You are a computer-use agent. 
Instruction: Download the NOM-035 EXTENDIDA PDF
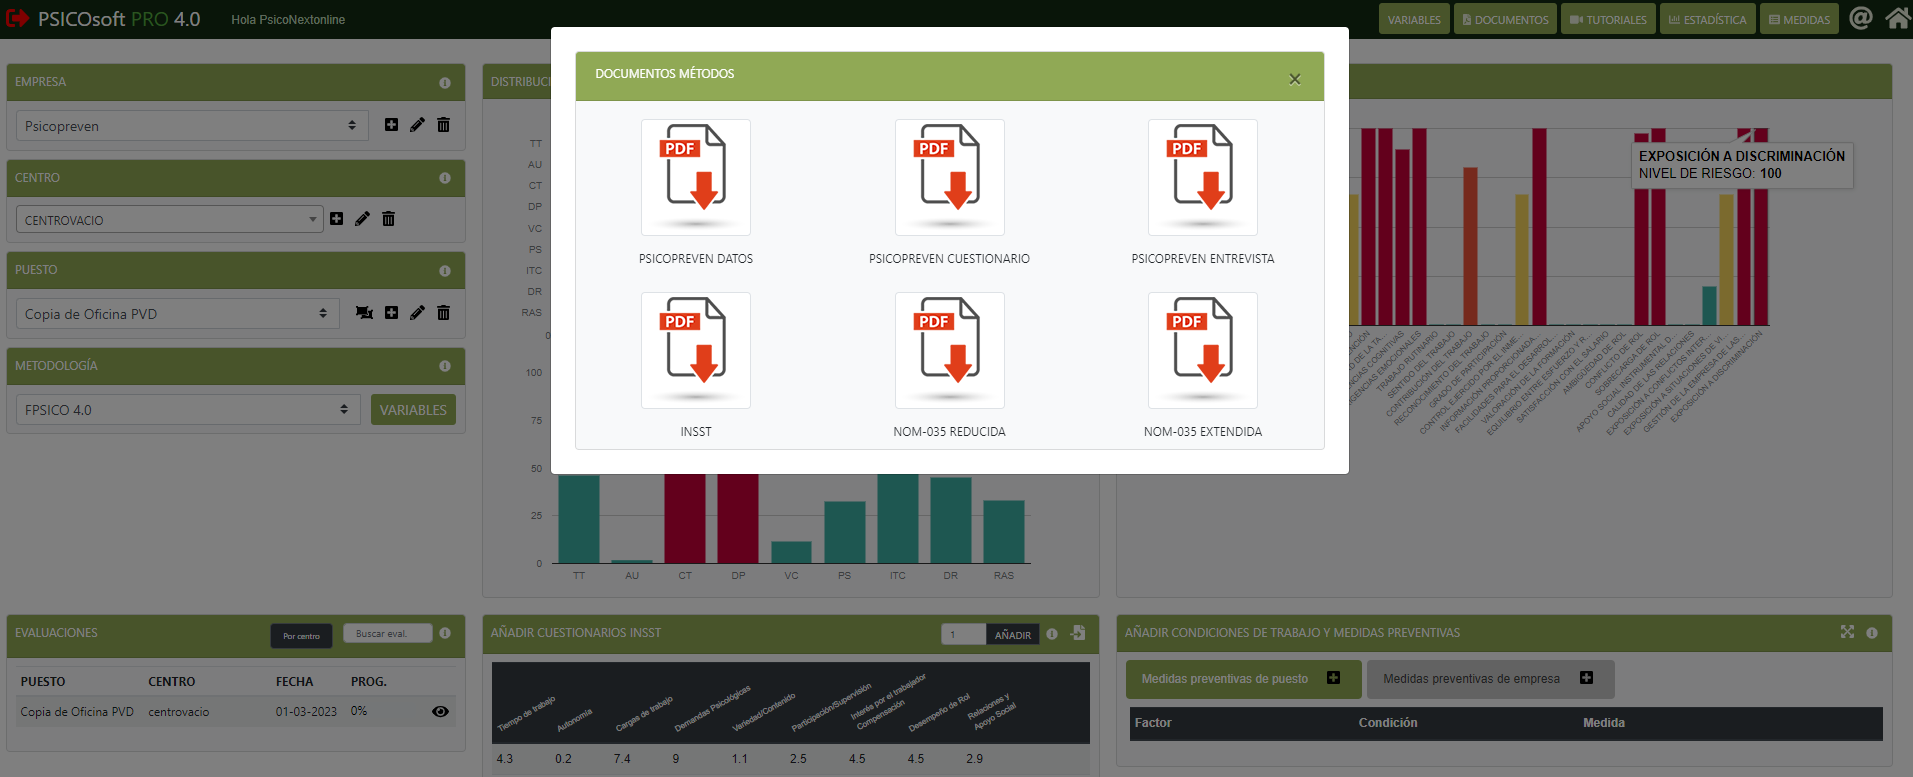(x=1203, y=351)
